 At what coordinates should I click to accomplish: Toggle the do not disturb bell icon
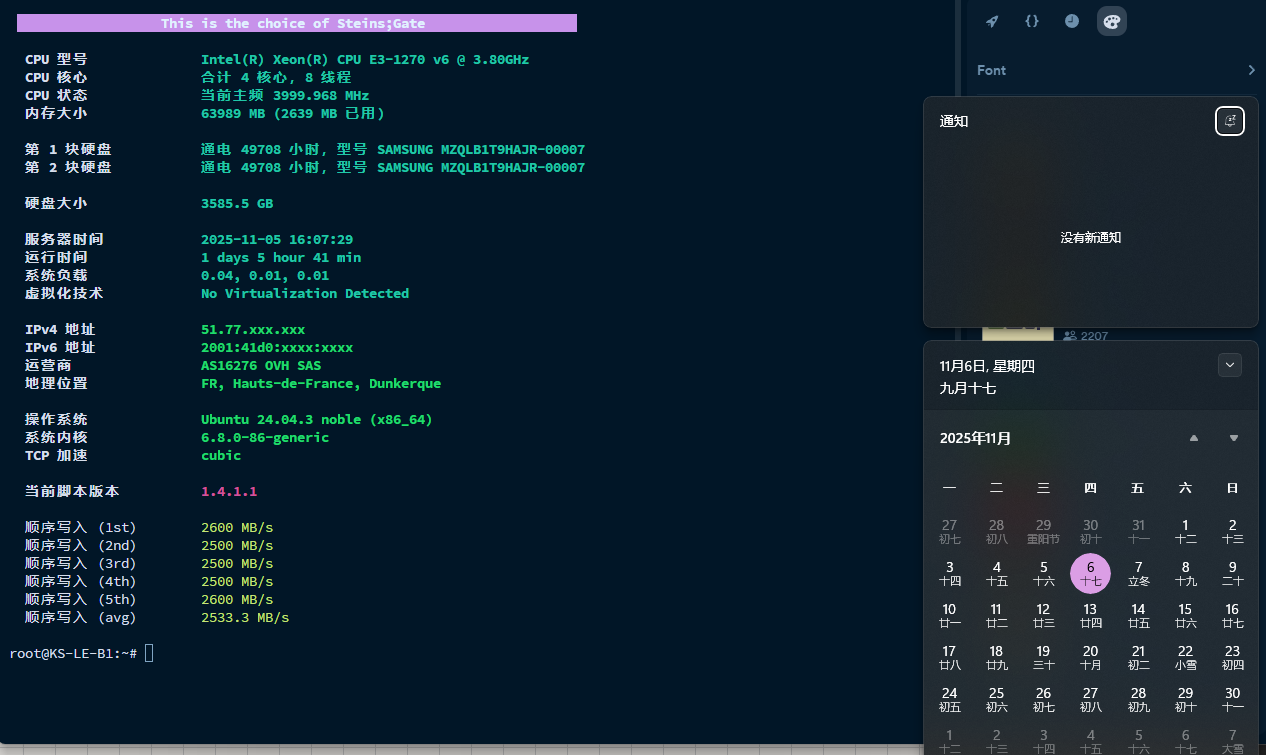1230,121
